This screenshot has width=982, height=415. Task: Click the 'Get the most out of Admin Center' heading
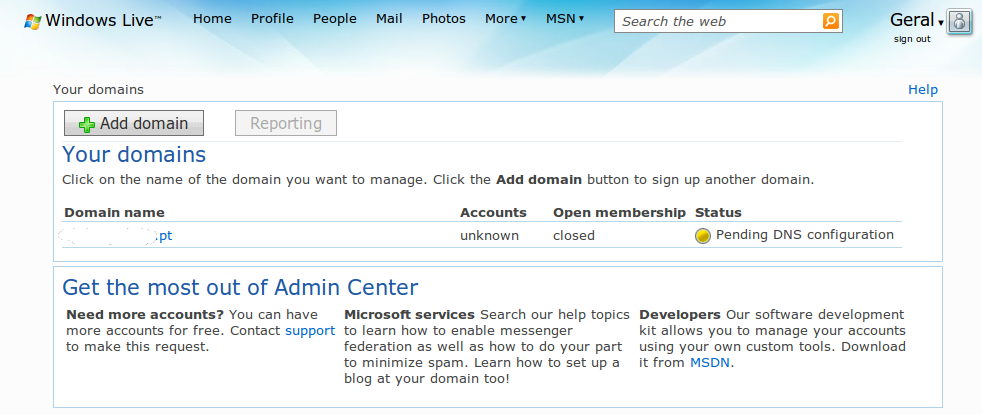tap(240, 287)
